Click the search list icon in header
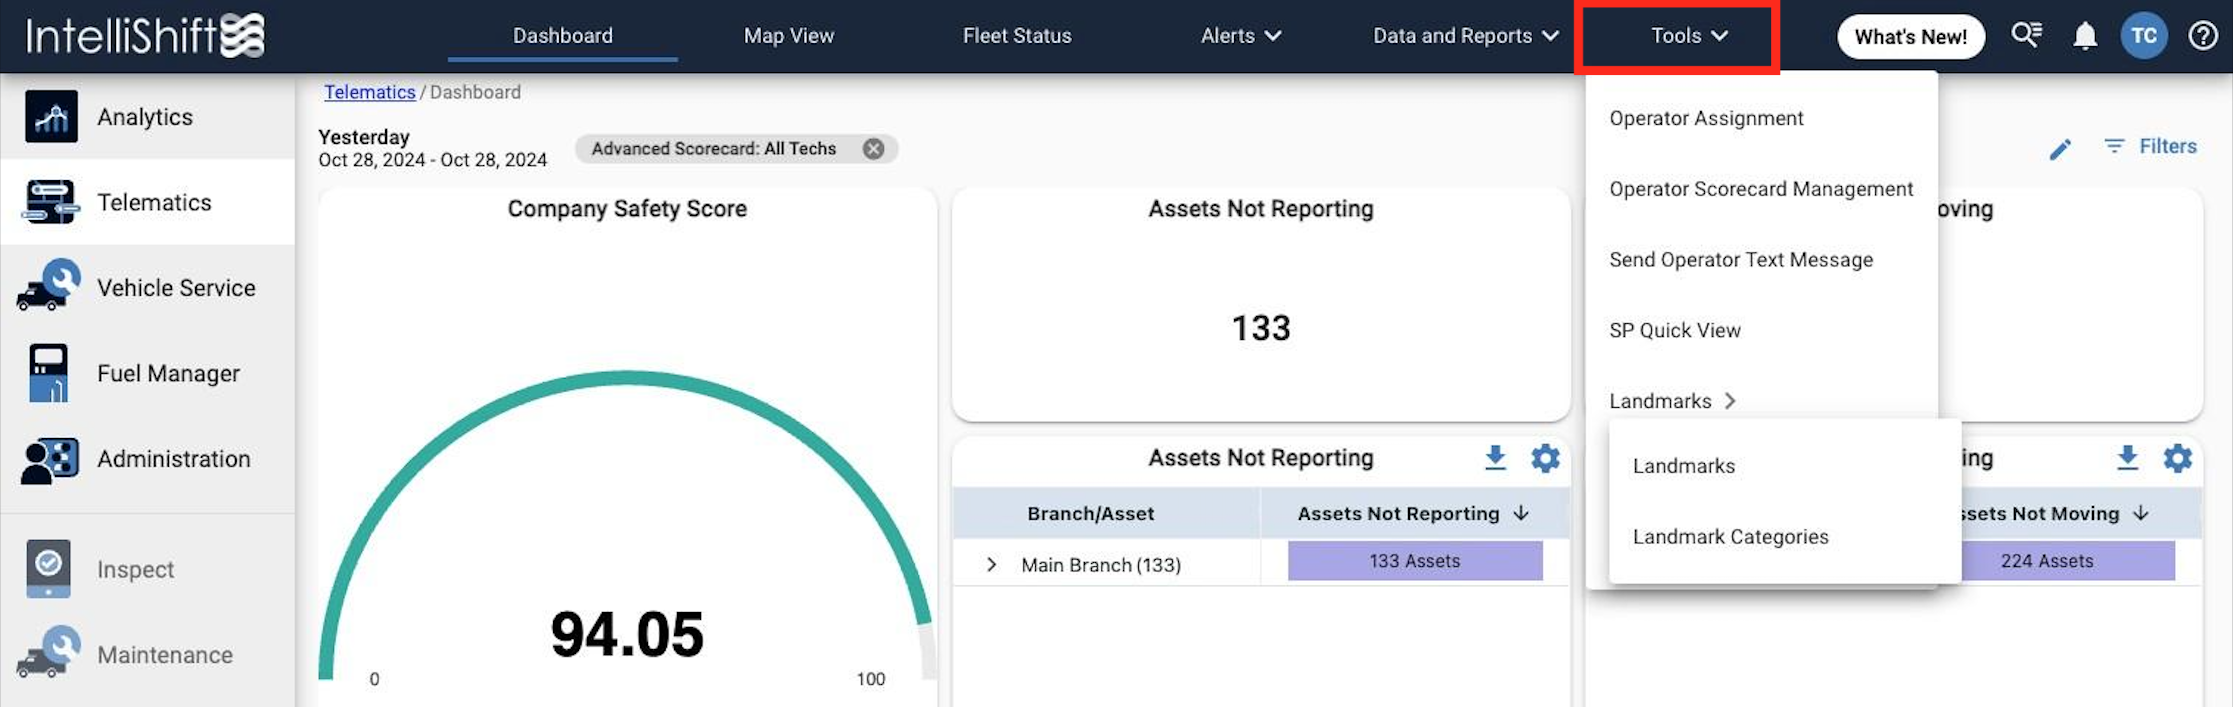The height and width of the screenshot is (707, 2233). [2026, 35]
